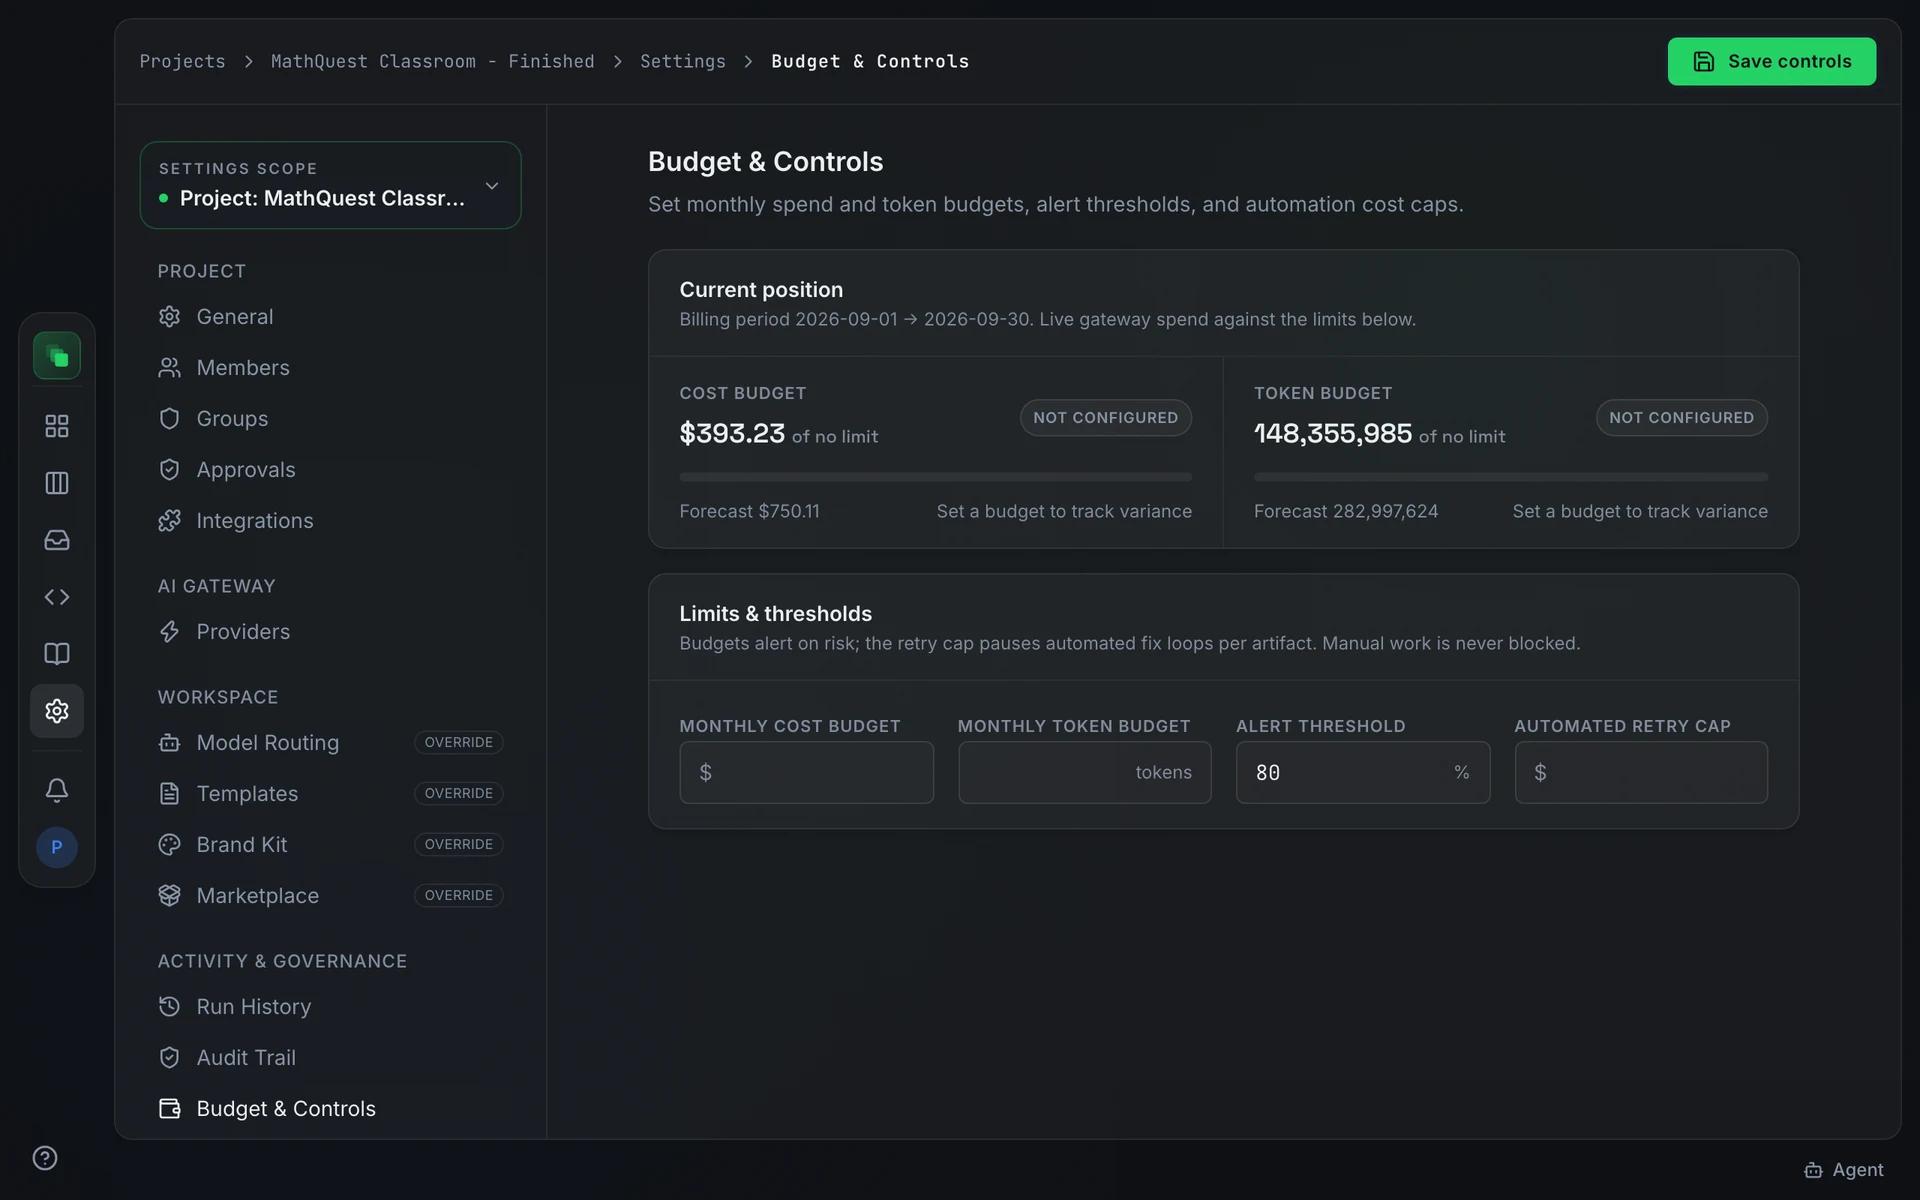Click the Templates OVERRIDE badge
This screenshot has width=1920, height=1200.
click(458, 794)
